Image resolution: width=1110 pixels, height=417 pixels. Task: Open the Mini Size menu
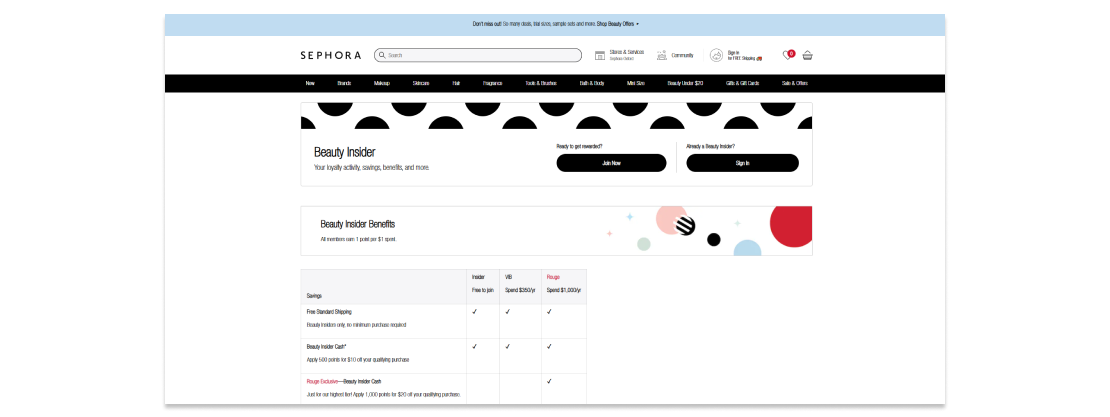click(x=636, y=84)
